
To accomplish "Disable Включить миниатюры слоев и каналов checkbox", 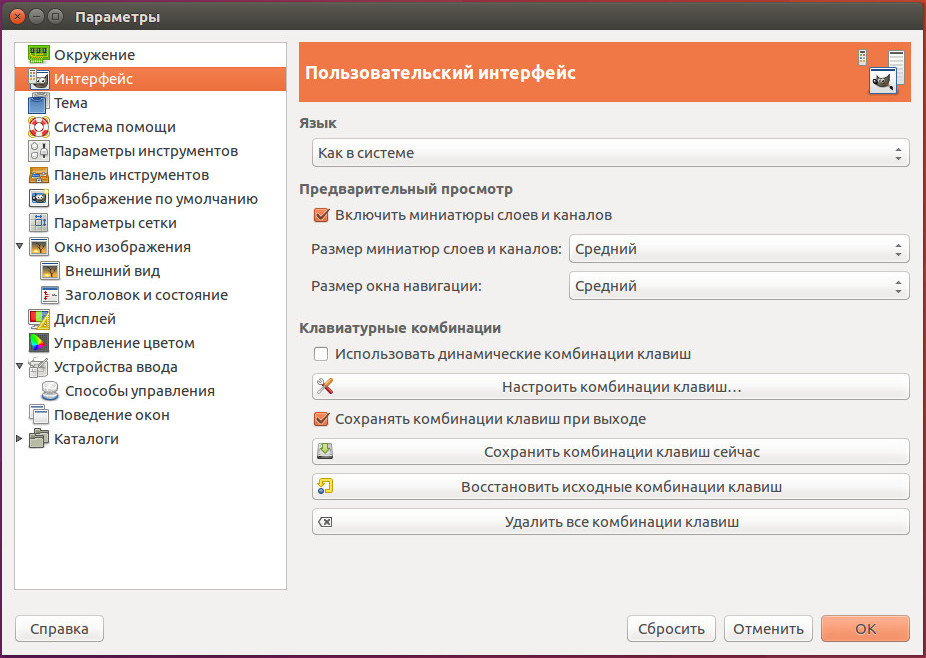I will pos(321,215).
